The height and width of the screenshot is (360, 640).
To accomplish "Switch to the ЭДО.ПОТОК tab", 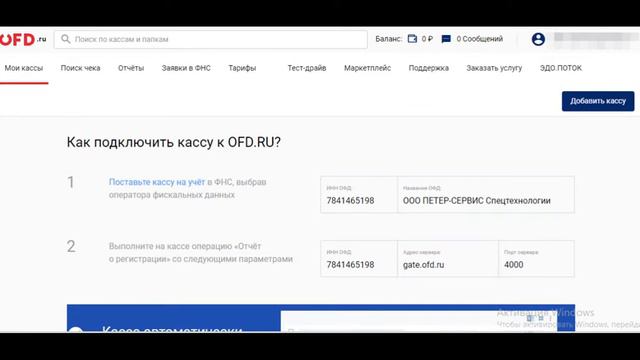I will 561,68.
